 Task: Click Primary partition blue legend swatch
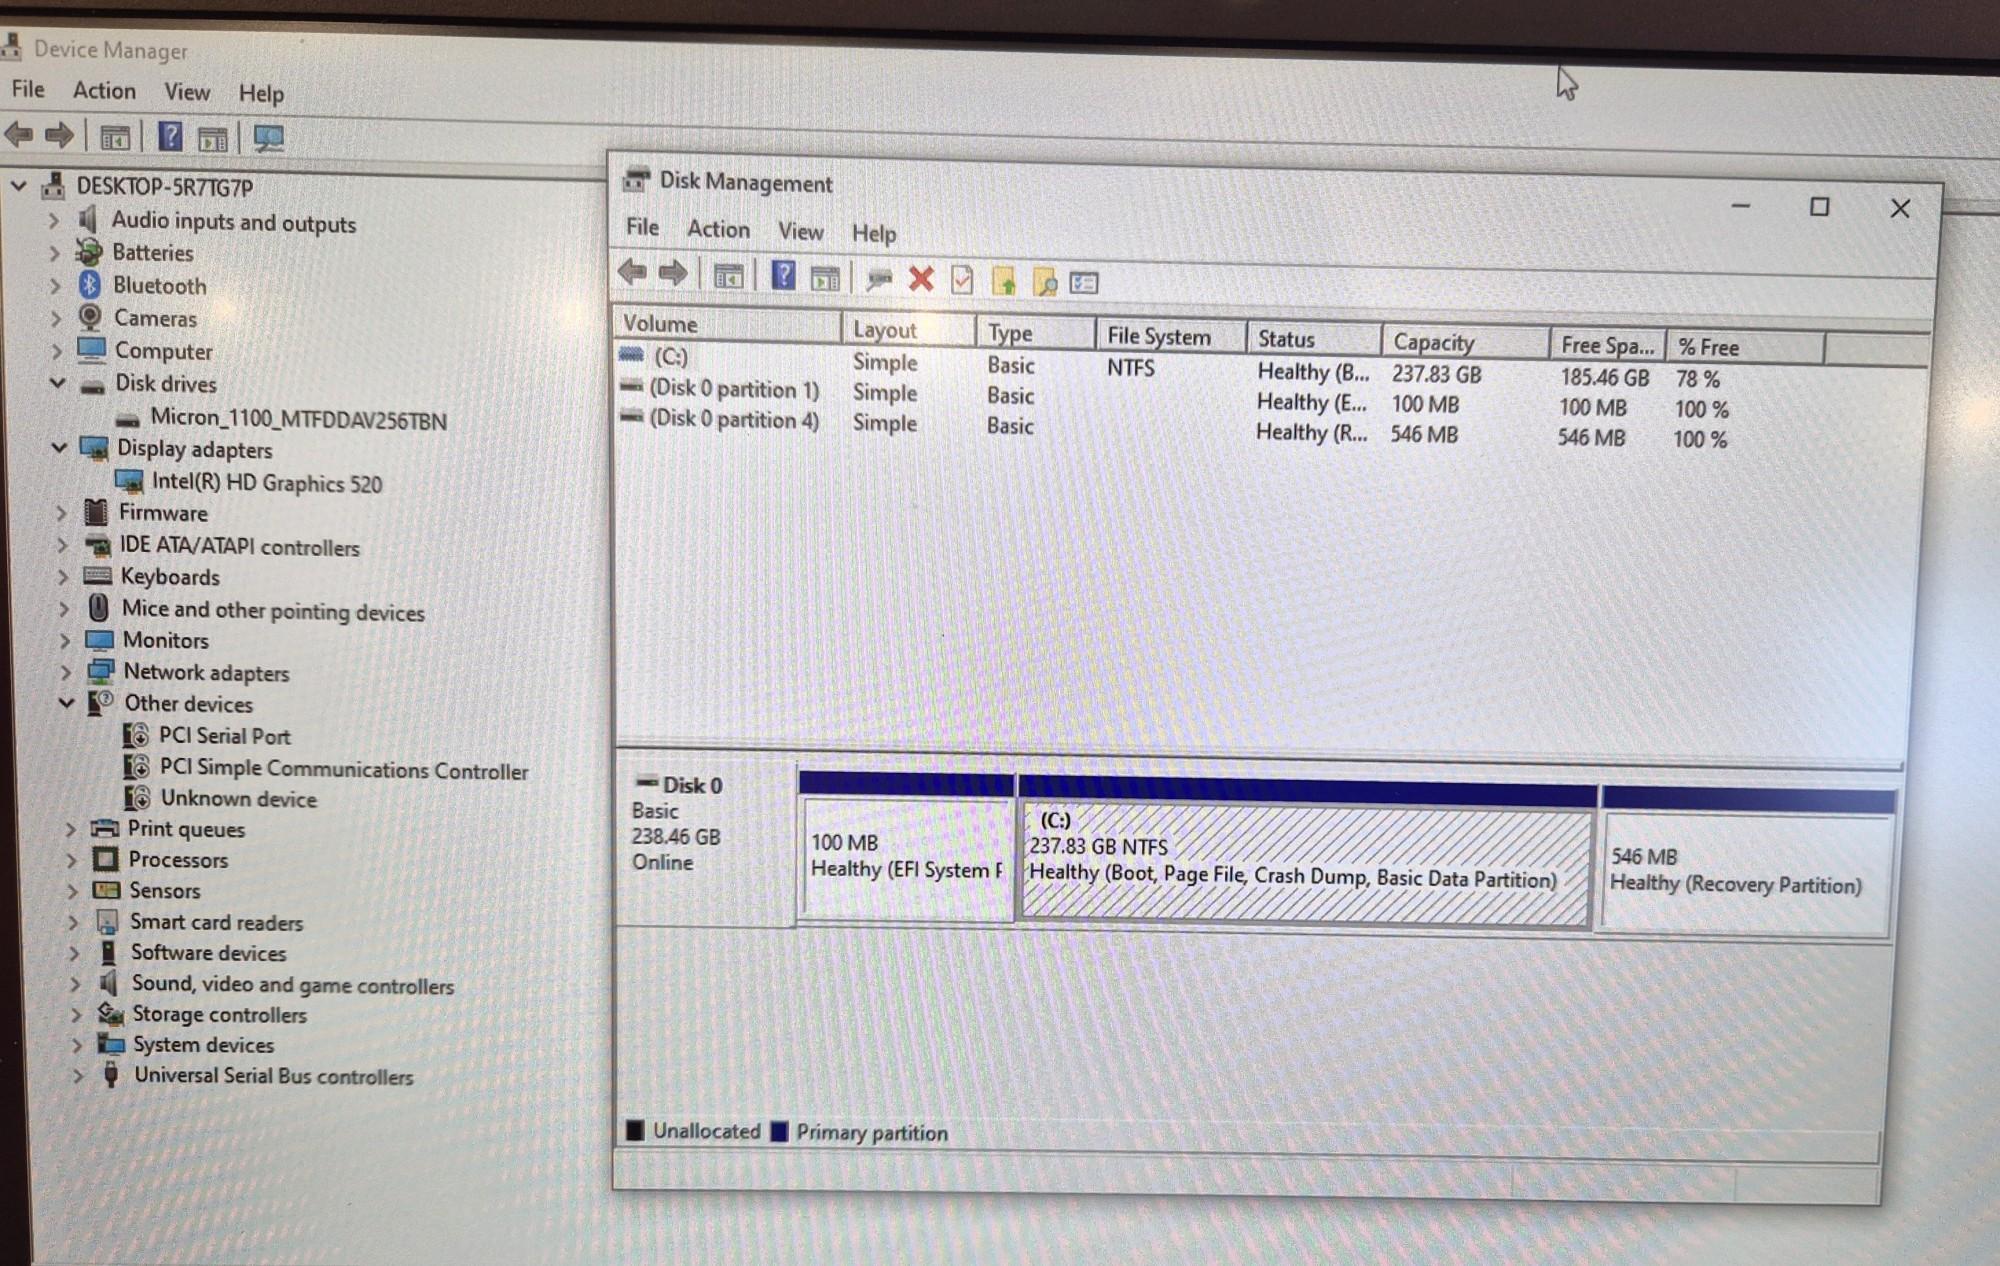click(x=779, y=1131)
